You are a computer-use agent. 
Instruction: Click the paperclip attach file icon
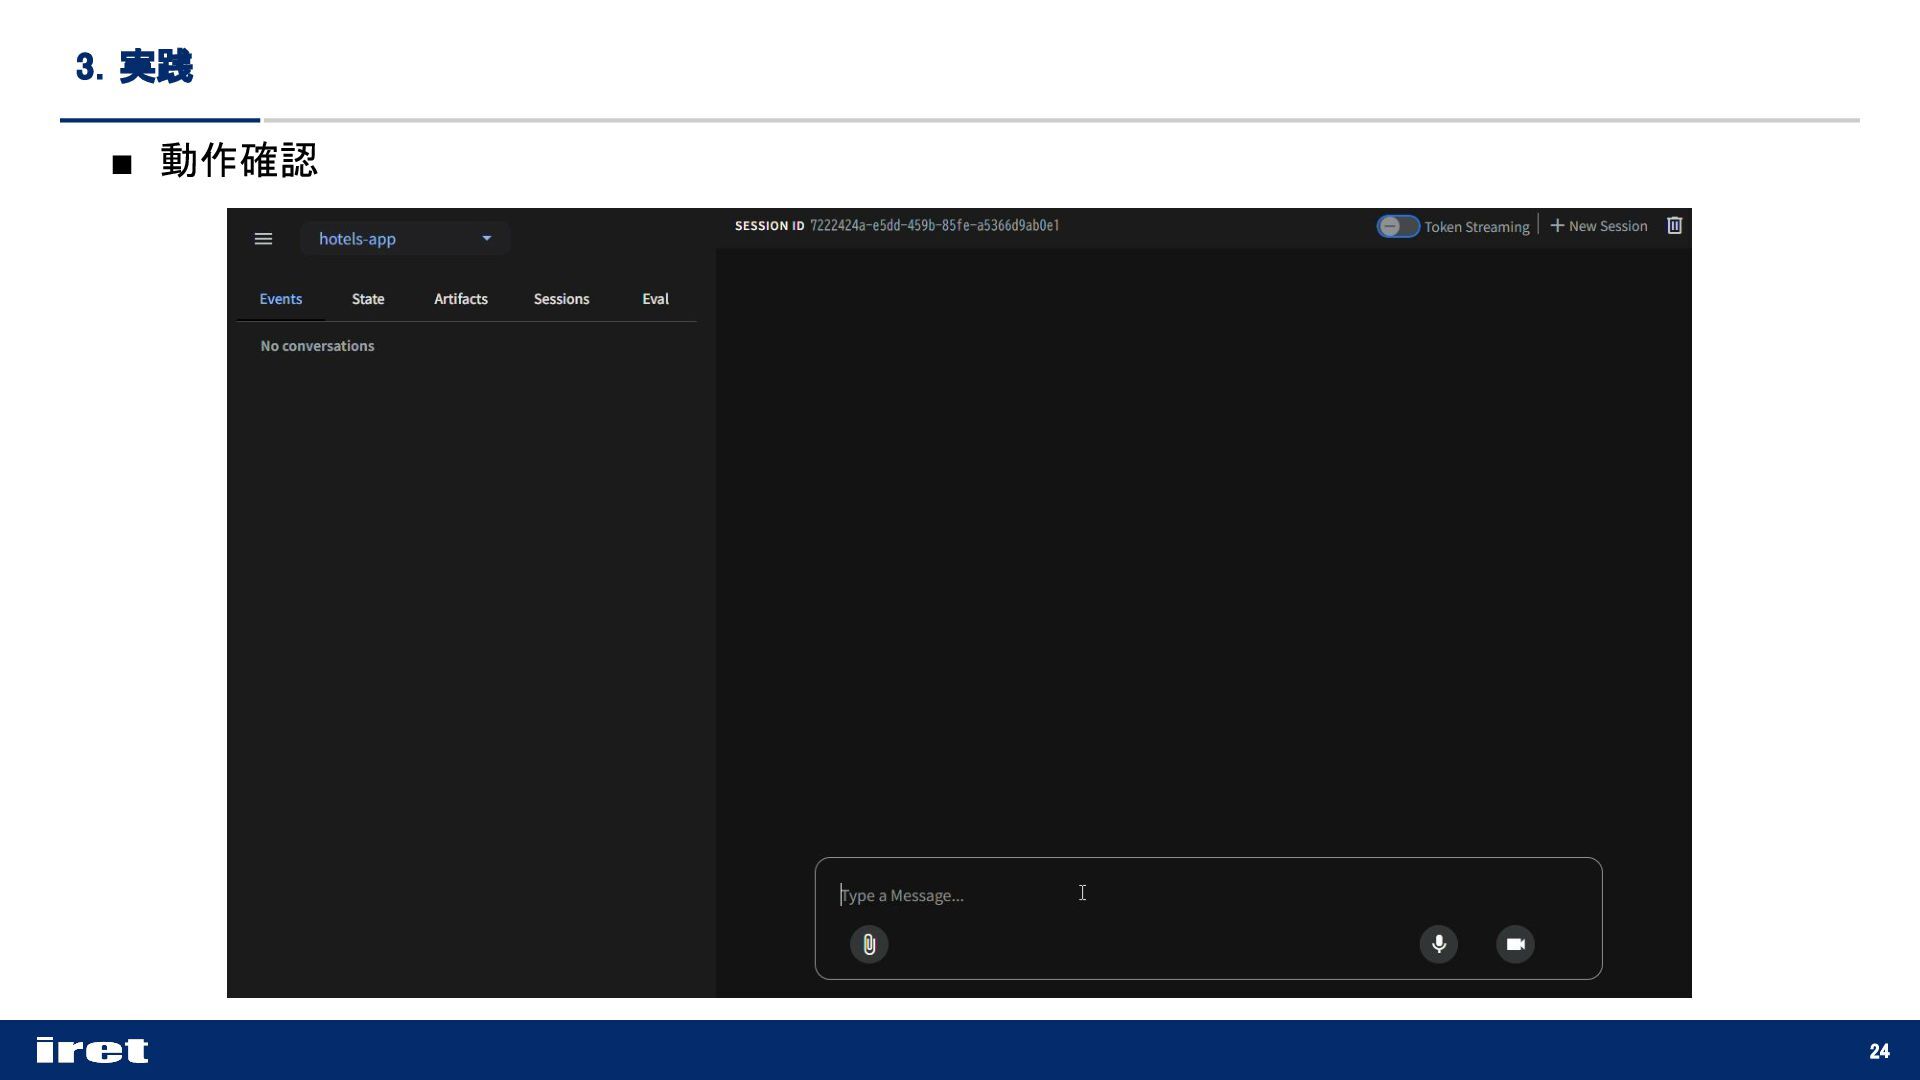tap(869, 944)
